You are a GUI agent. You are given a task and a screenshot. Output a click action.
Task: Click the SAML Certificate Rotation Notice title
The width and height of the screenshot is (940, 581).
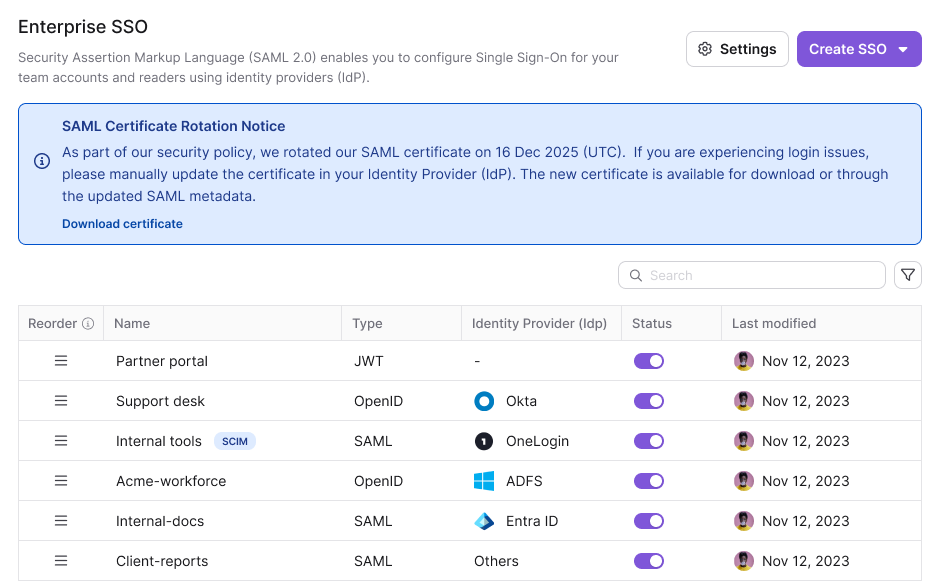click(x=173, y=126)
